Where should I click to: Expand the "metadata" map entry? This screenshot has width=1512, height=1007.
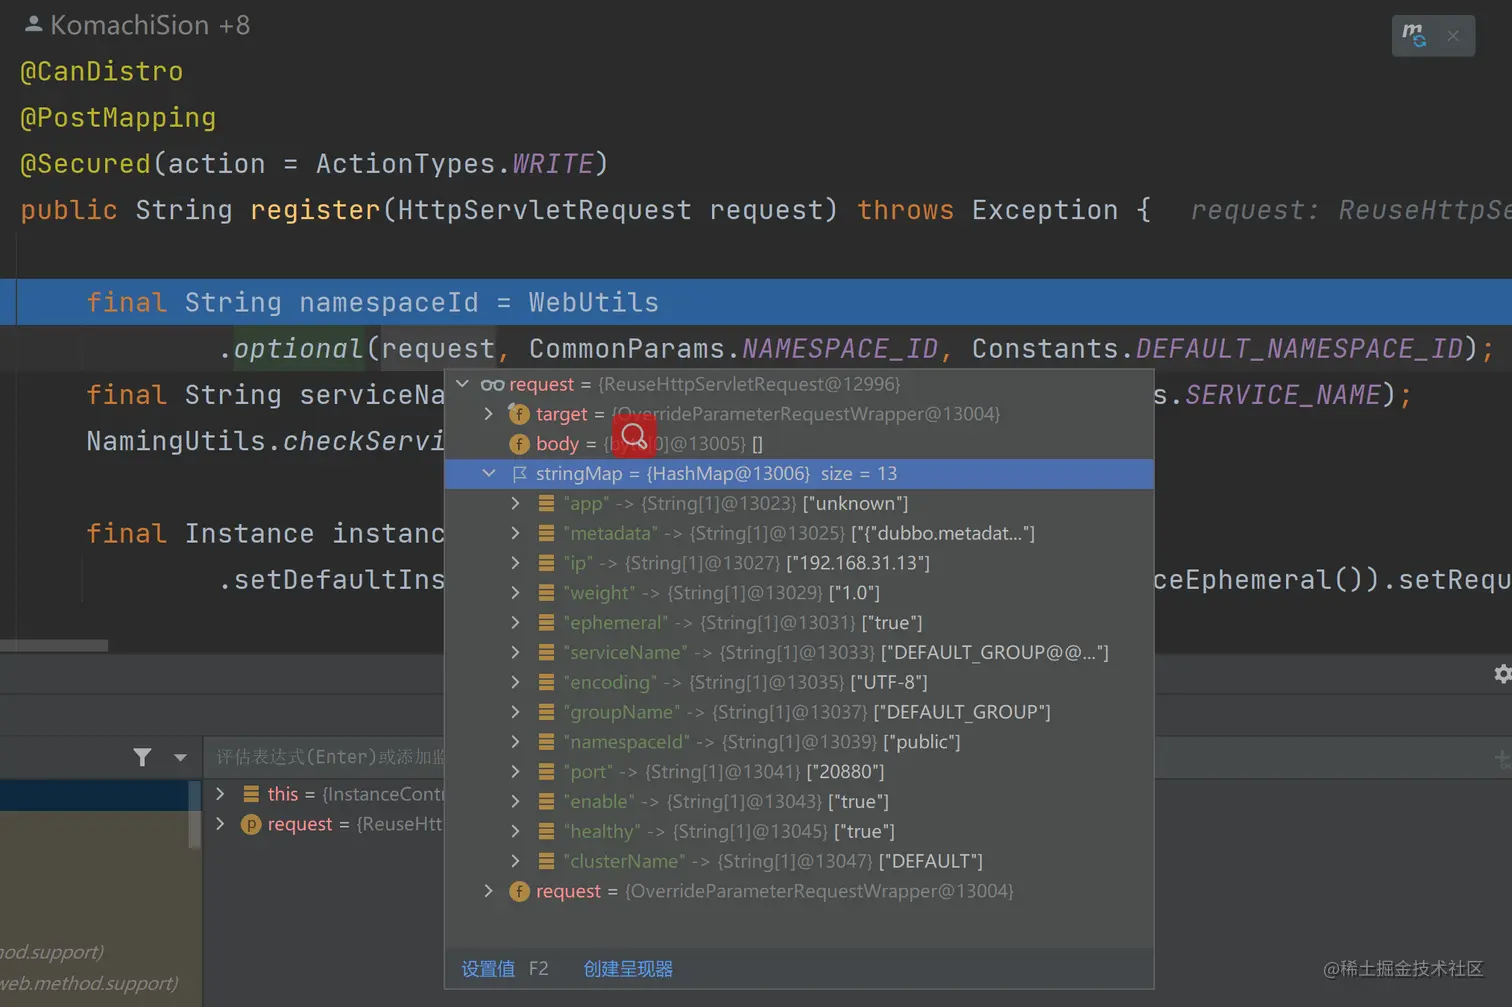coord(515,533)
